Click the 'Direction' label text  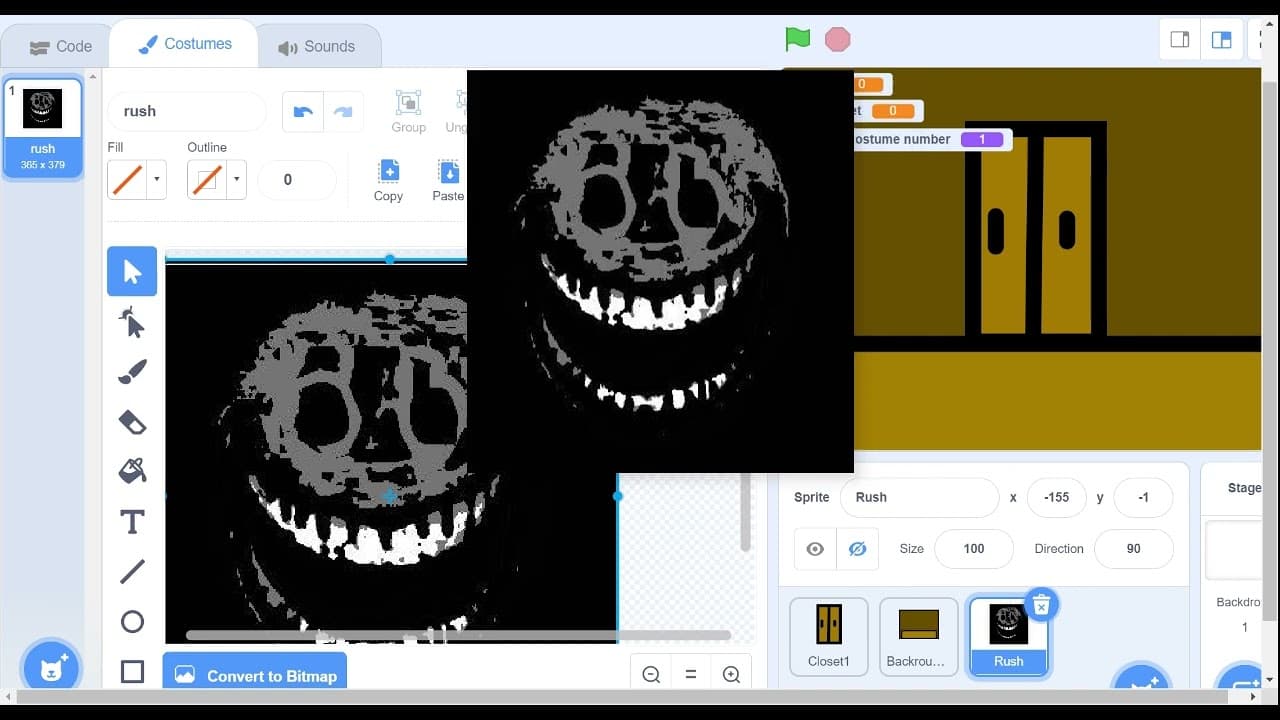click(x=1059, y=549)
